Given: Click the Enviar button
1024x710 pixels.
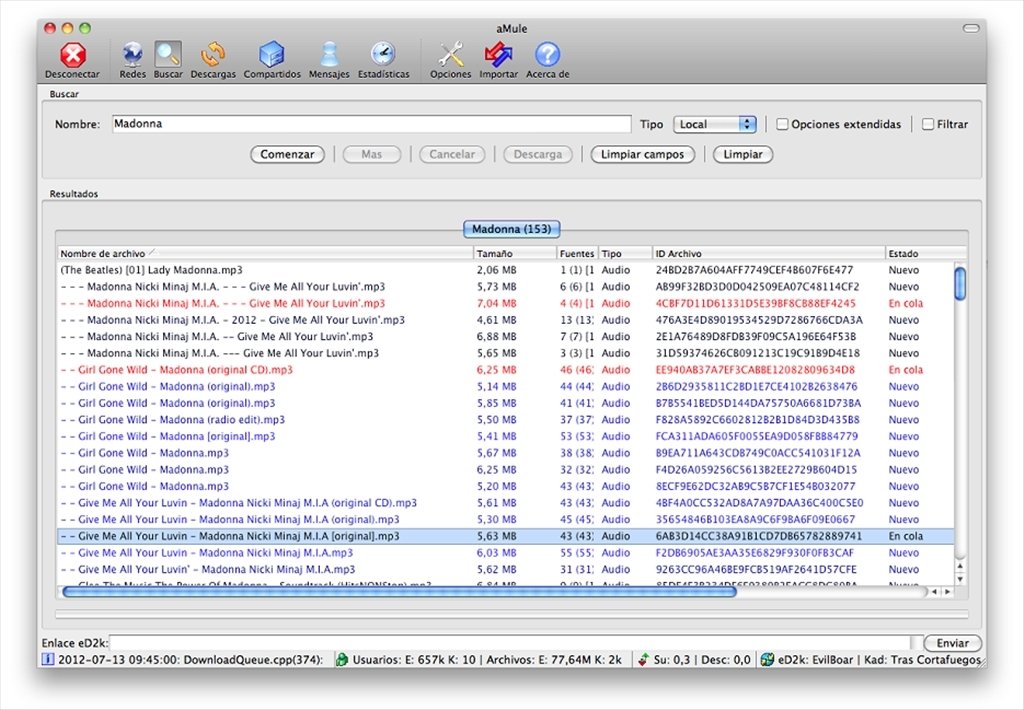Looking at the screenshot, I should [953, 643].
